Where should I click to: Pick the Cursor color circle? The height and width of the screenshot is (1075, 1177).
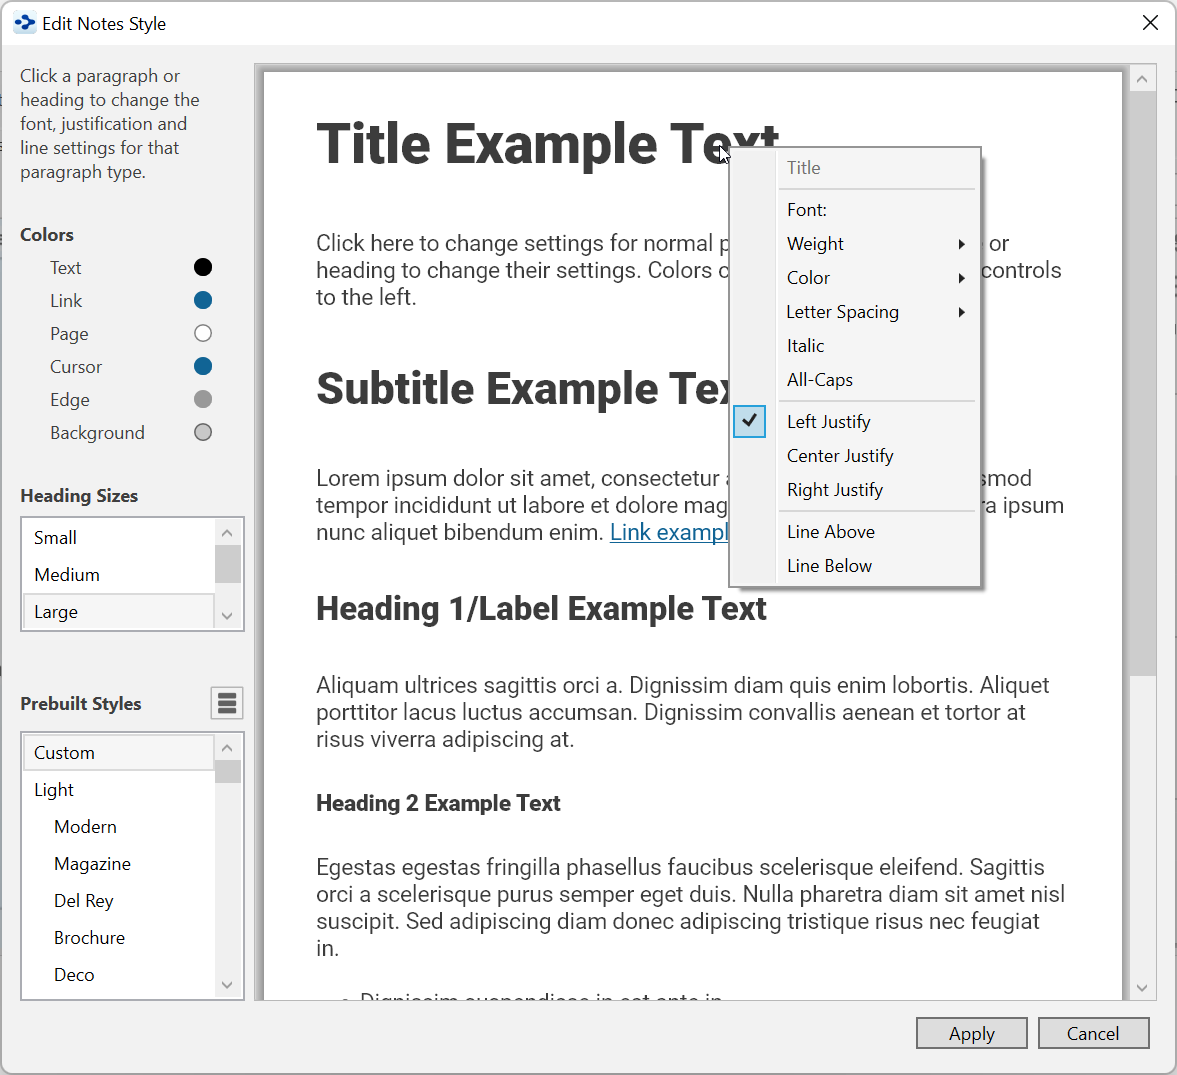pyautogui.click(x=203, y=366)
